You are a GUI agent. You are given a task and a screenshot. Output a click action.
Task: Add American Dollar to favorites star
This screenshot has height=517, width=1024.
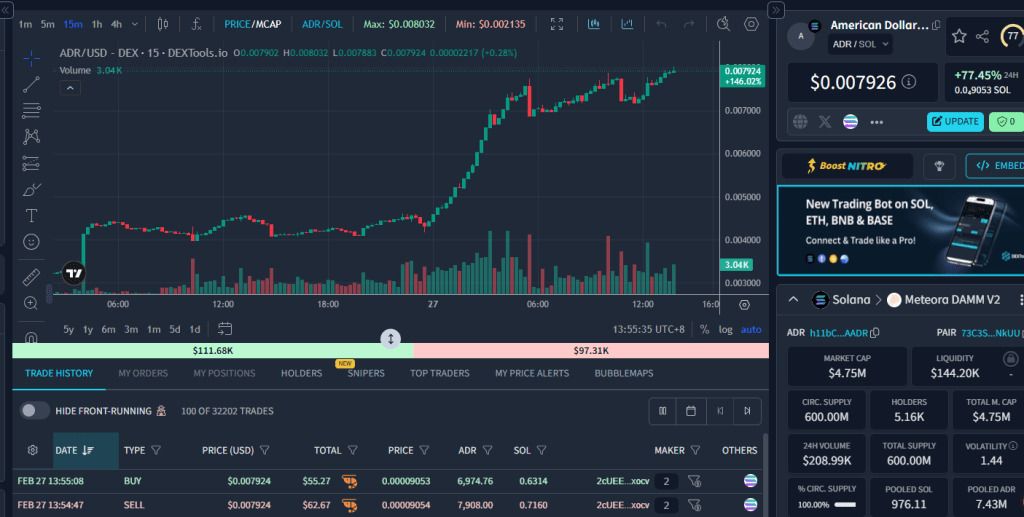(x=959, y=36)
